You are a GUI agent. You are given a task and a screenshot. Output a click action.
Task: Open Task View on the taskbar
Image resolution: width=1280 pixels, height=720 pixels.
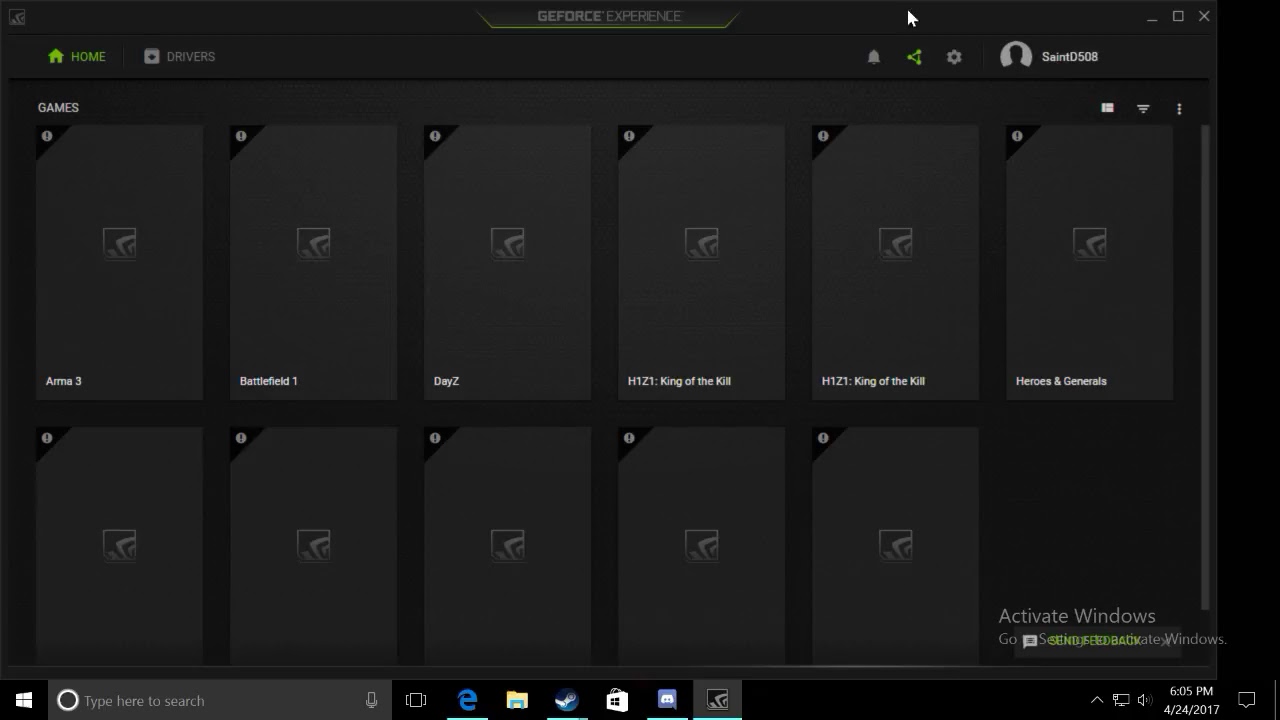pyautogui.click(x=416, y=700)
